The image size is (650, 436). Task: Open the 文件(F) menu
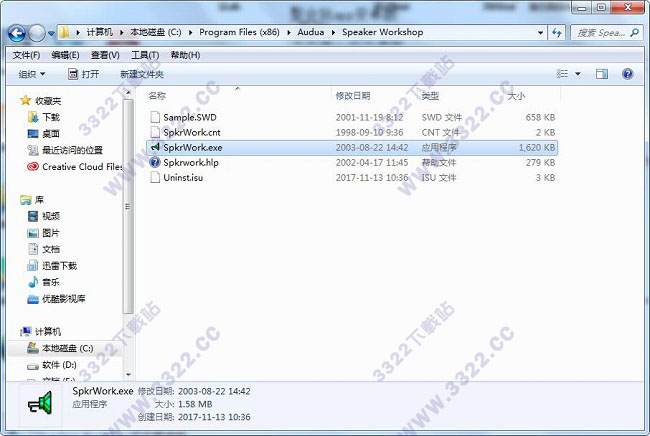pos(26,55)
